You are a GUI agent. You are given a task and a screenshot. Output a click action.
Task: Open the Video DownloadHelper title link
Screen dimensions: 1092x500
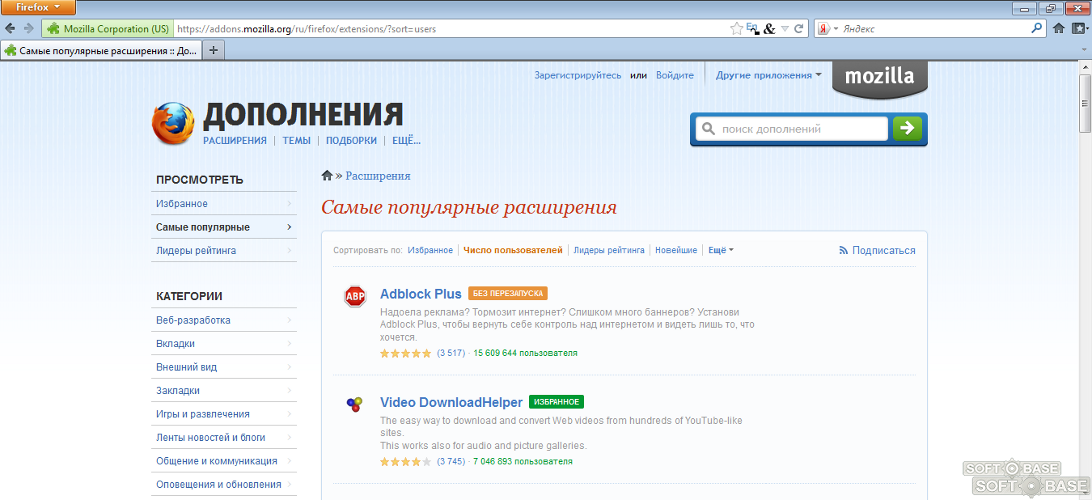coord(451,403)
